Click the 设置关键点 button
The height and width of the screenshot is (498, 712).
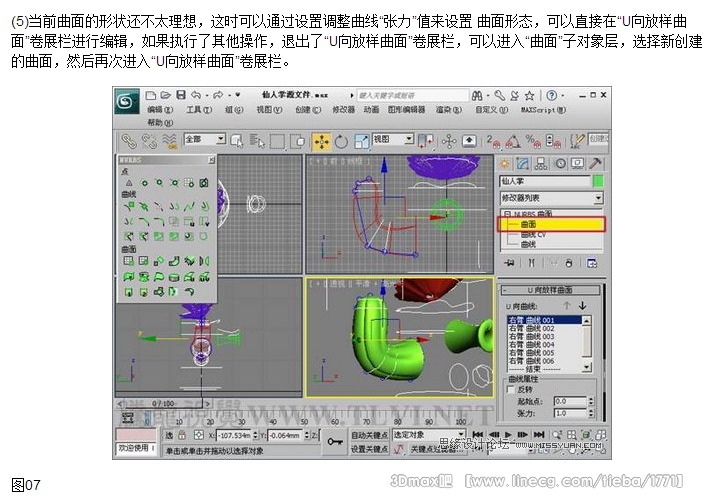(370, 449)
